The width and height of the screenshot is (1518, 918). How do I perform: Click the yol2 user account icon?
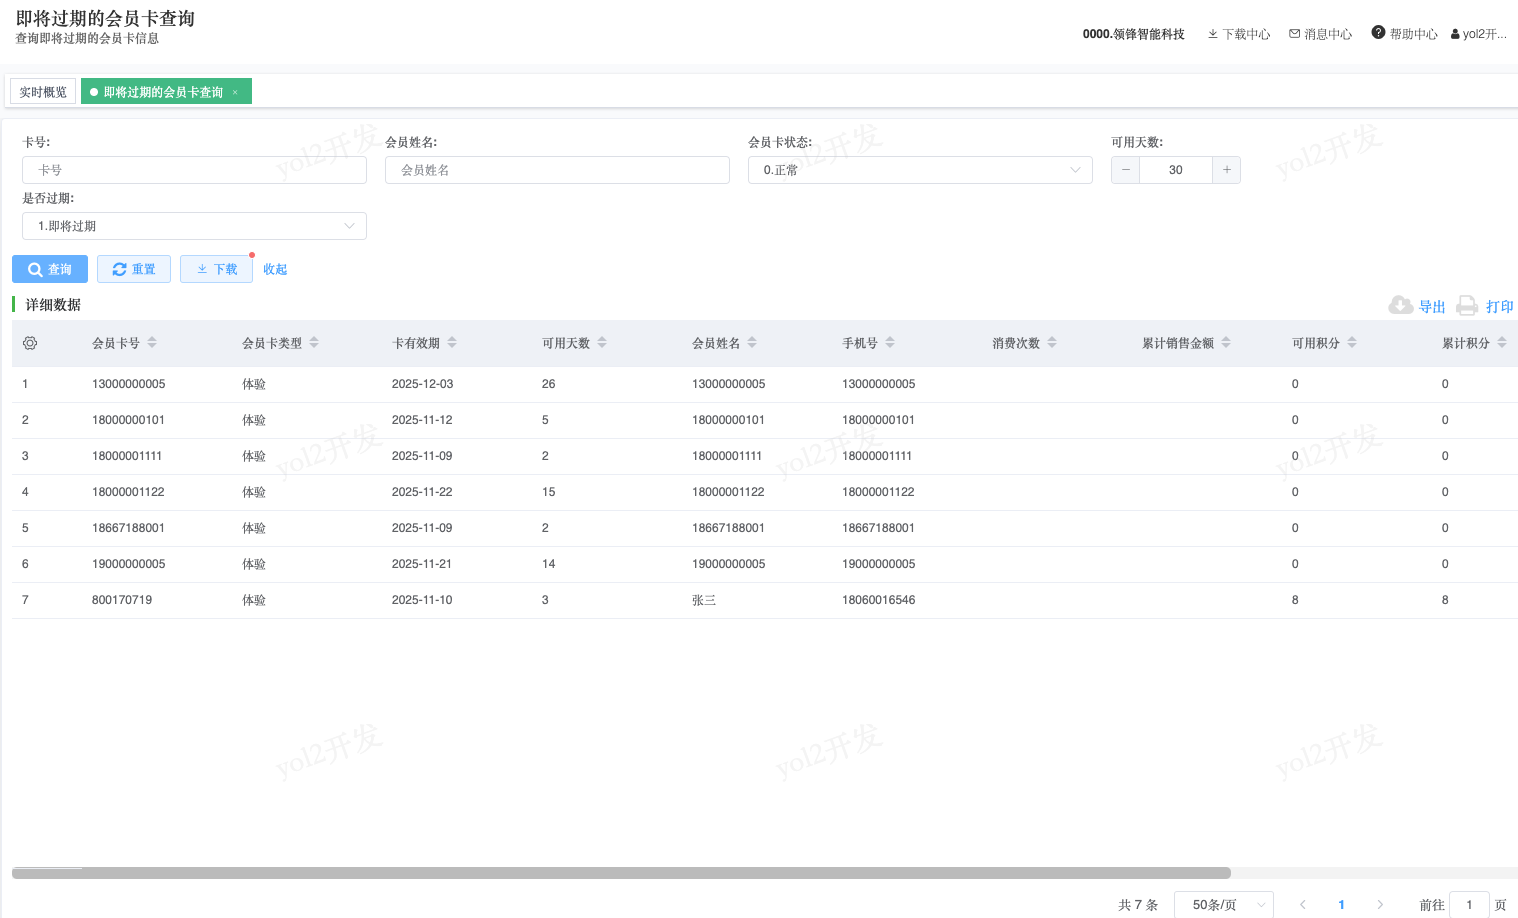pos(1455,34)
